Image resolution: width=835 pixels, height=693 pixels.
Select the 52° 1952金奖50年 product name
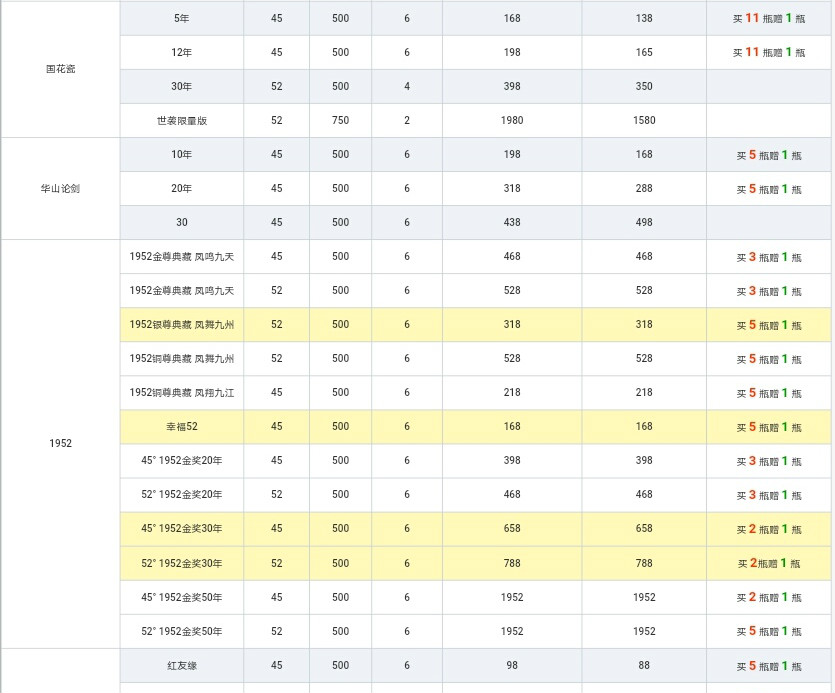[182, 632]
